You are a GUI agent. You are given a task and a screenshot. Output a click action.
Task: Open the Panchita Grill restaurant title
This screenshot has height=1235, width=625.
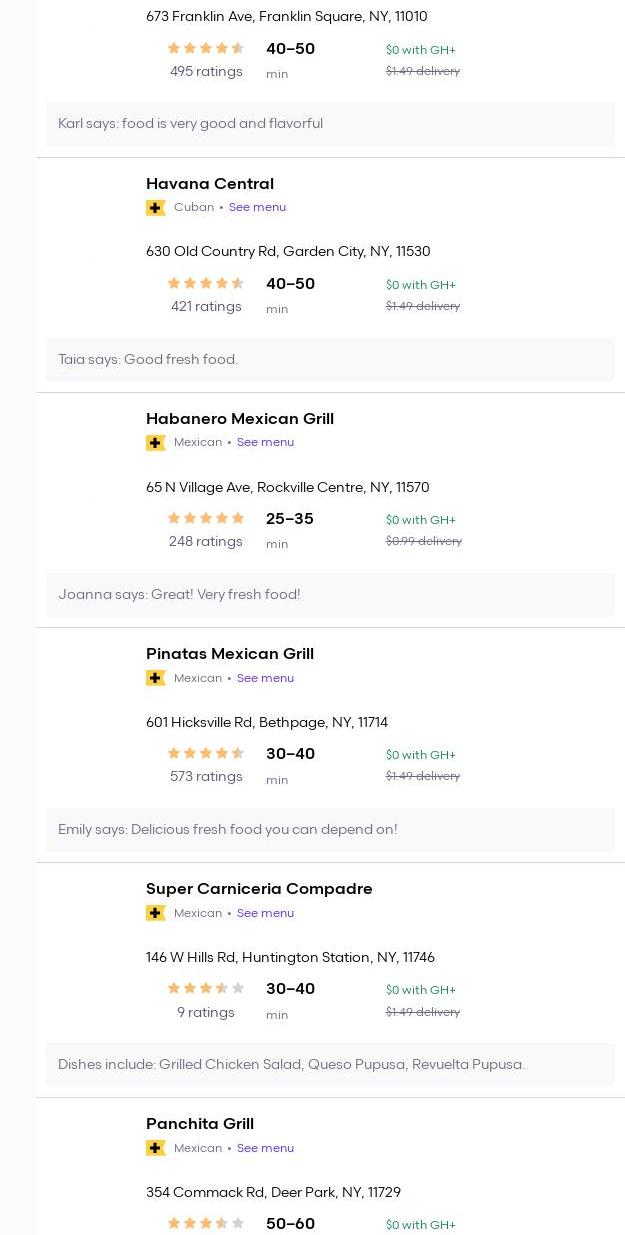[x=200, y=1124]
